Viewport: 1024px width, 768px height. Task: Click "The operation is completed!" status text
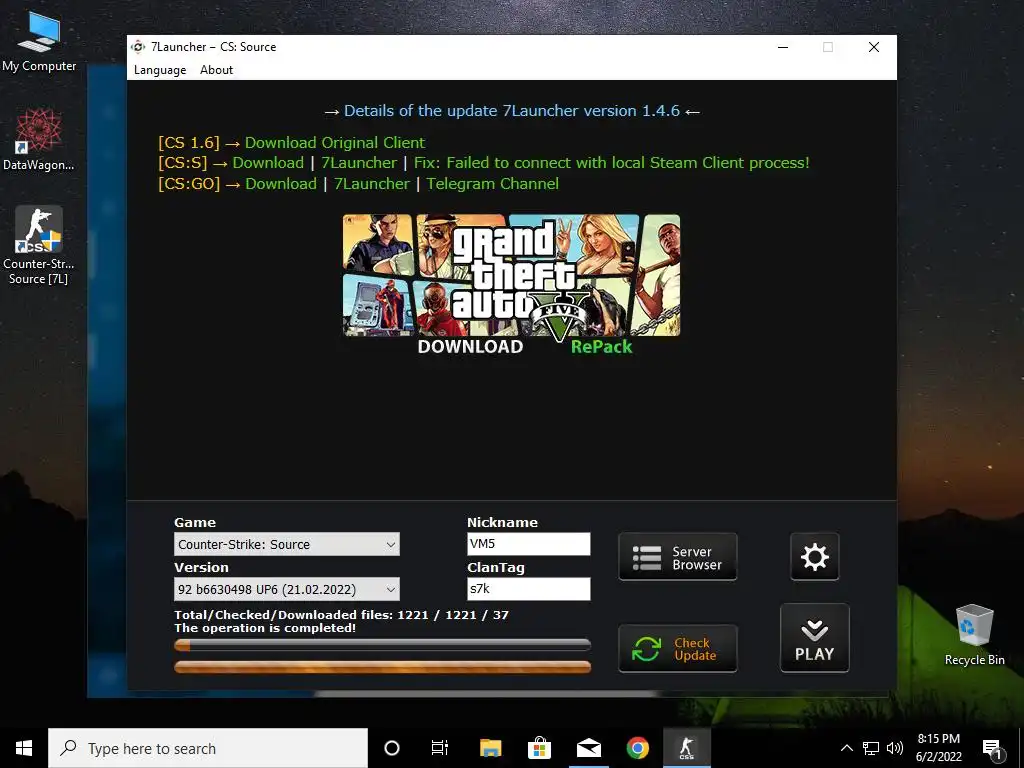265,628
